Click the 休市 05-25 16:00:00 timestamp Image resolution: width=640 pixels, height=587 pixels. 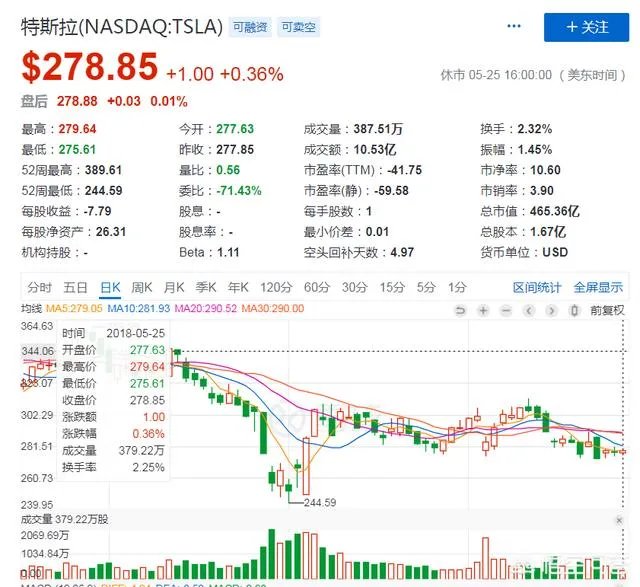click(533, 75)
